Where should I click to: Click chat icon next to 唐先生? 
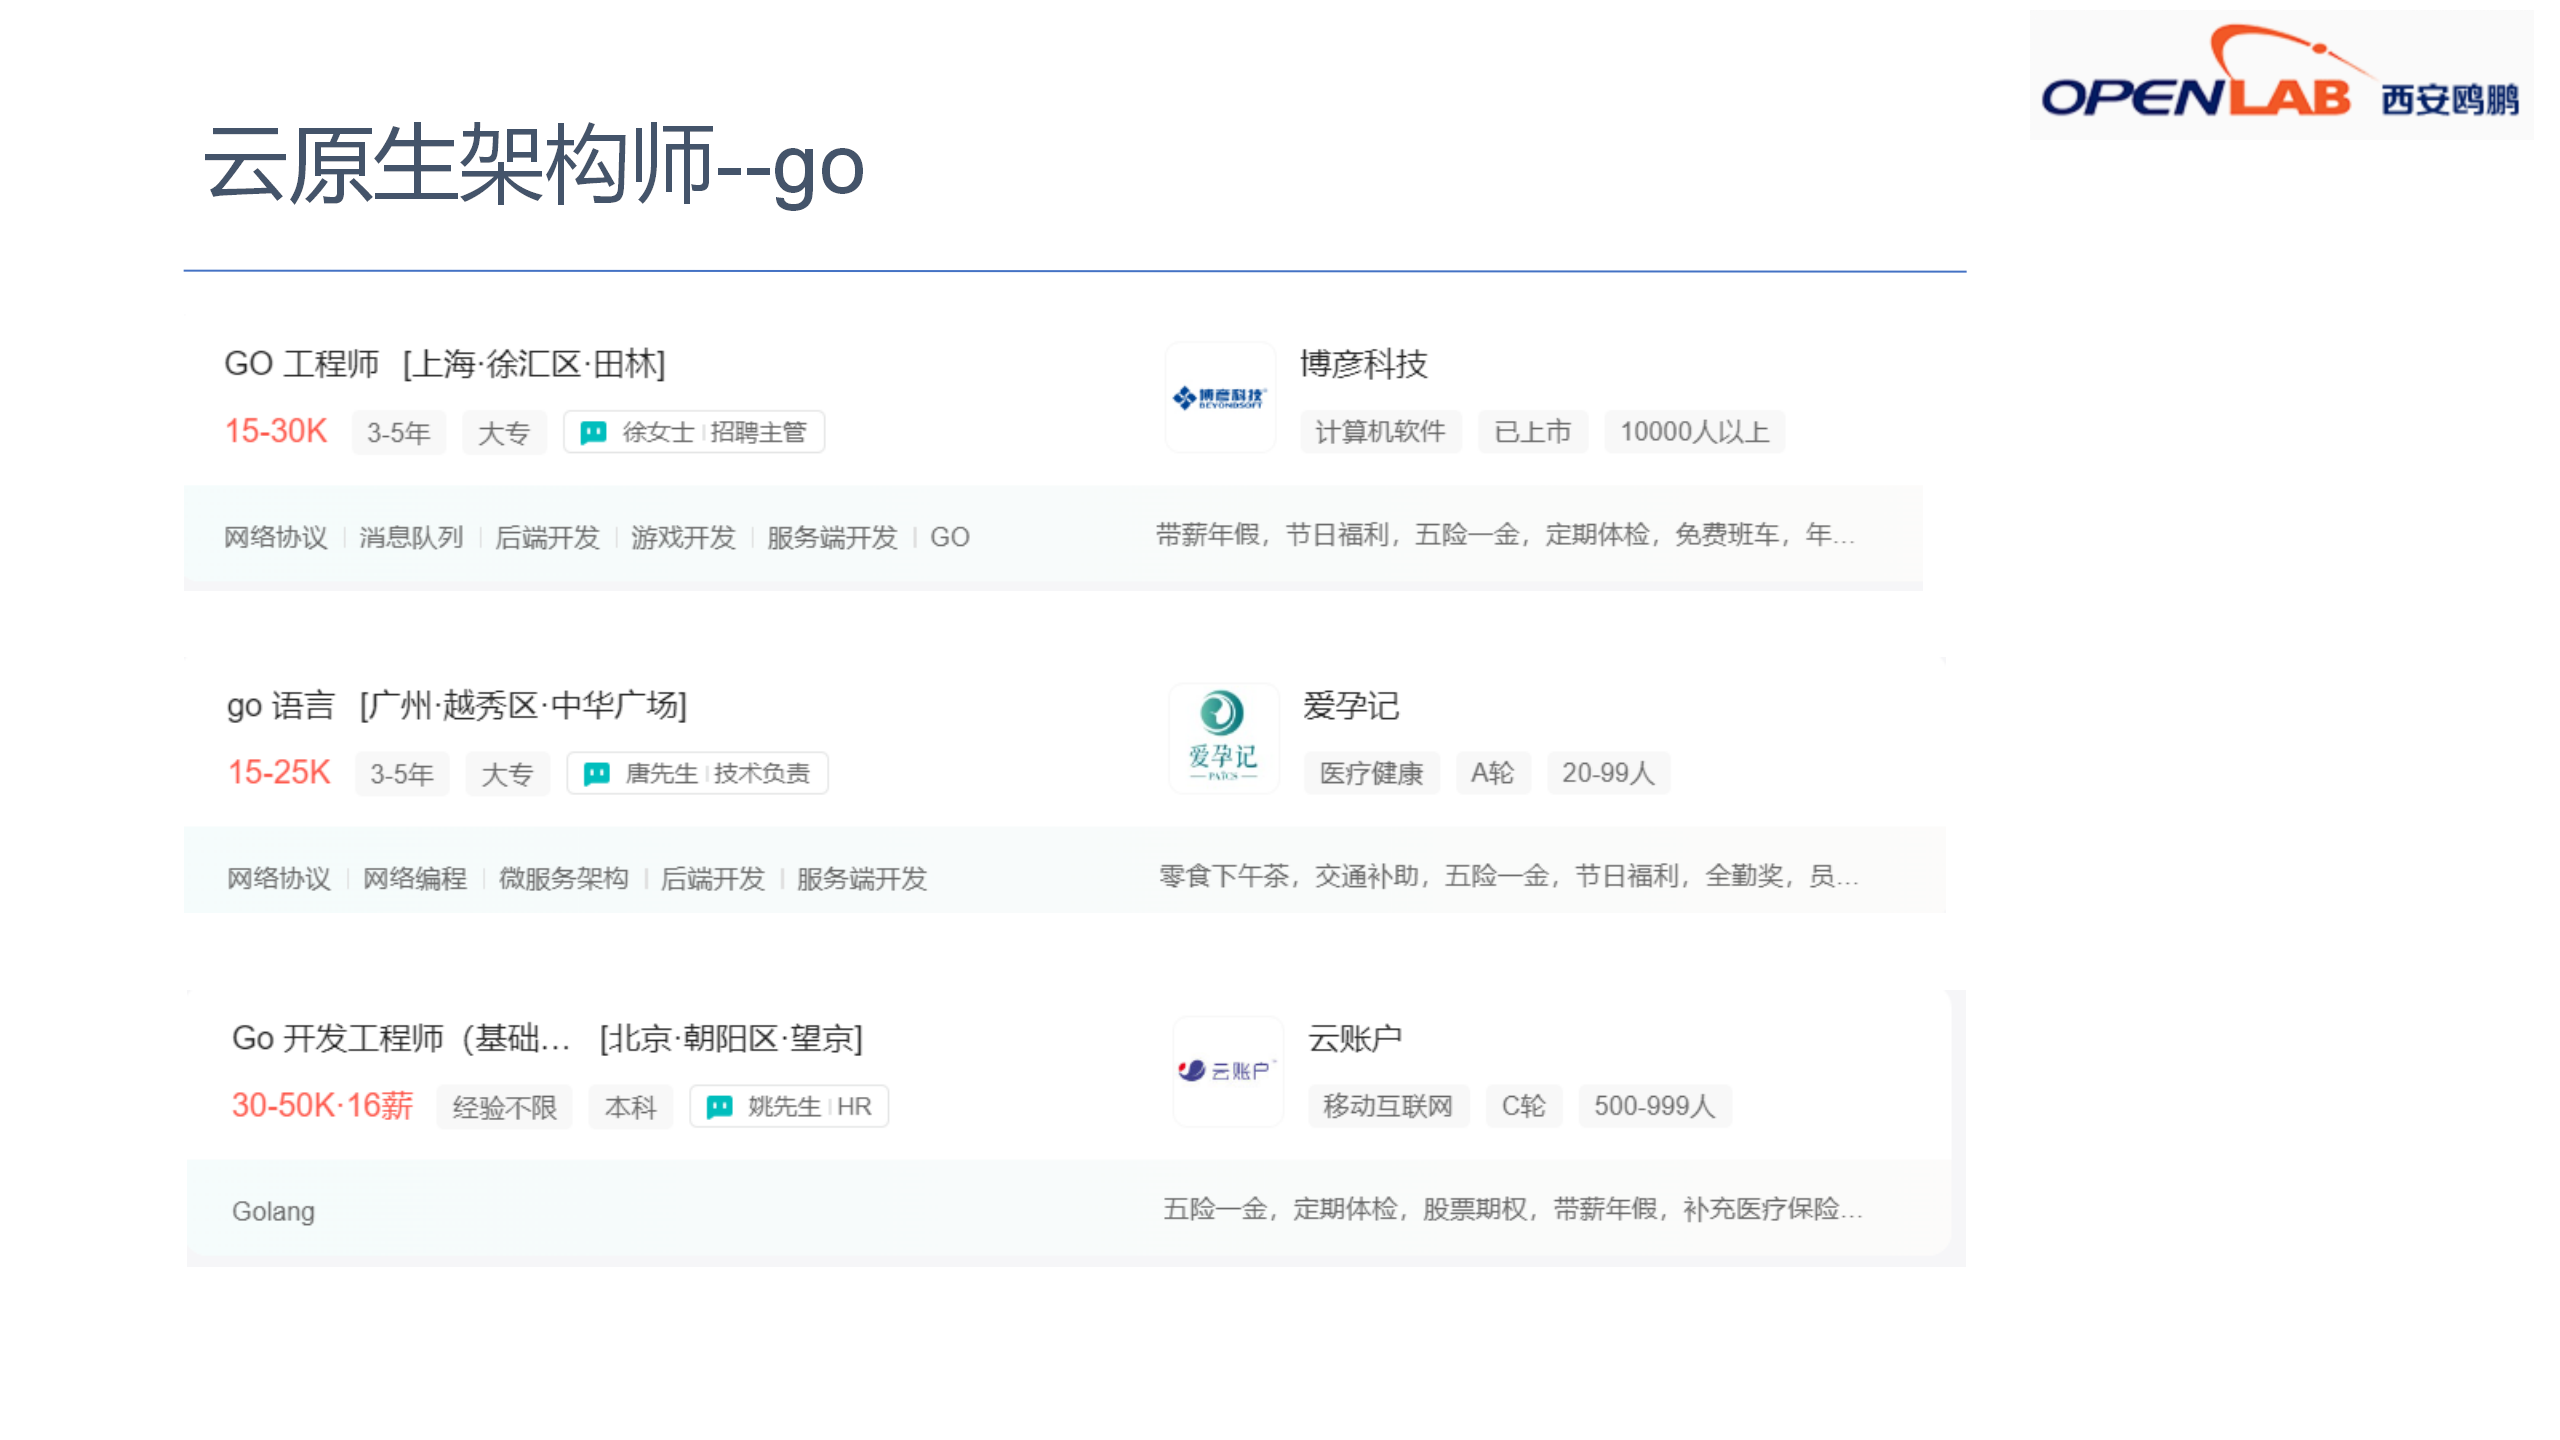[x=596, y=773]
